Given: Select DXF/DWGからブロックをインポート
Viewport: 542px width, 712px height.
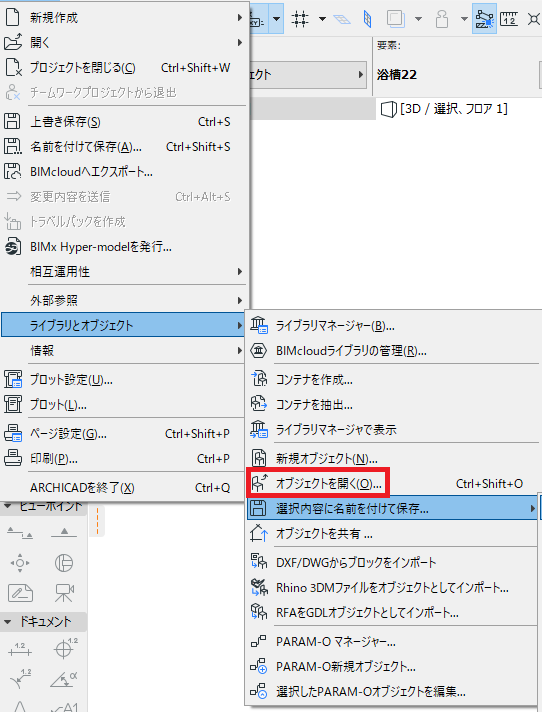Looking at the screenshot, I should 393,563.
